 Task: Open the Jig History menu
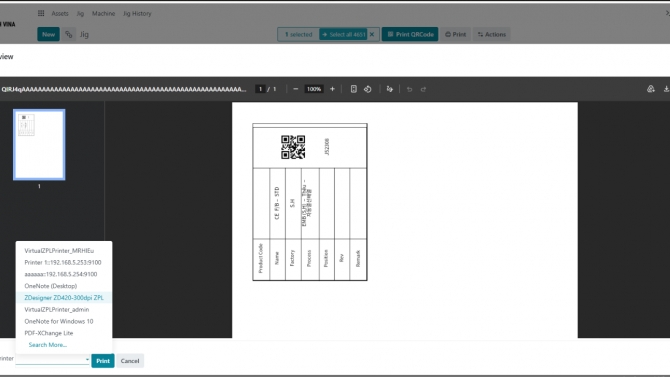coord(137,13)
